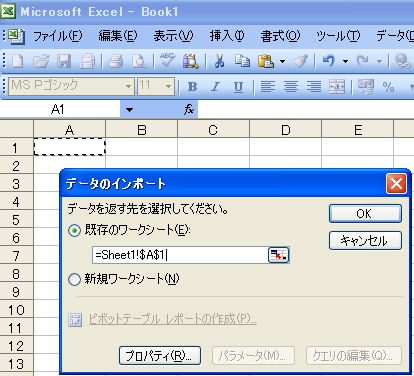Select the existing worksheet radio button
The width and height of the screenshot is (414, 376).
[x=74, y=230]
